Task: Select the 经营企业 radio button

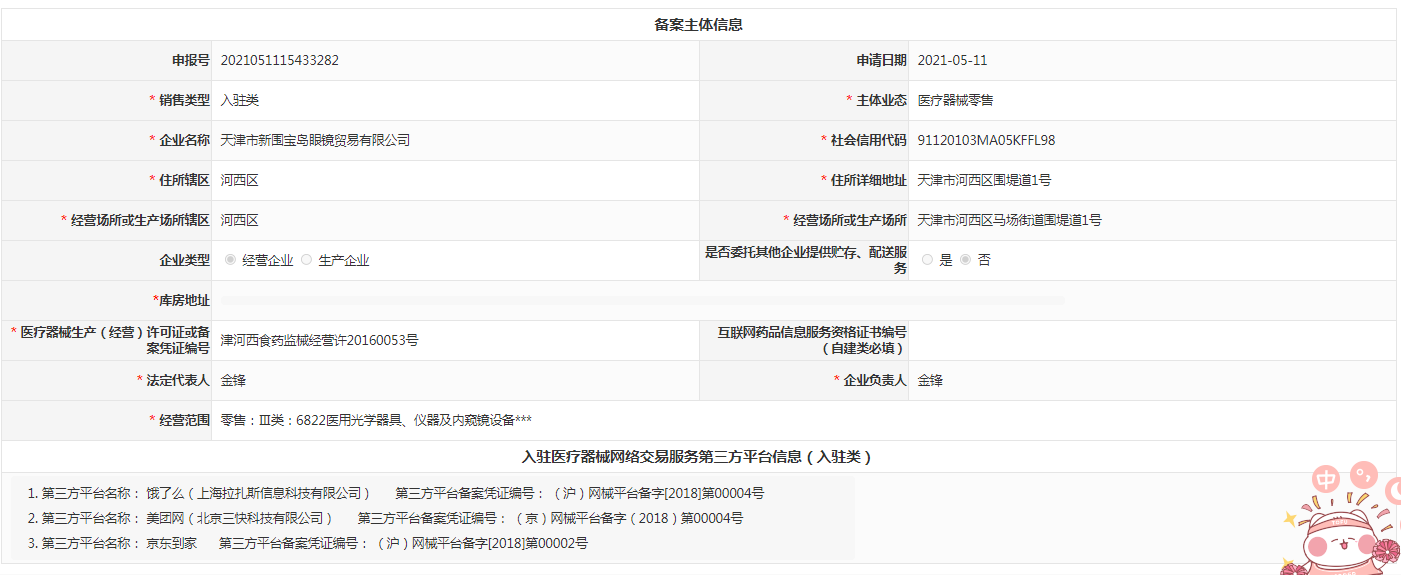Action: (231, 260)
